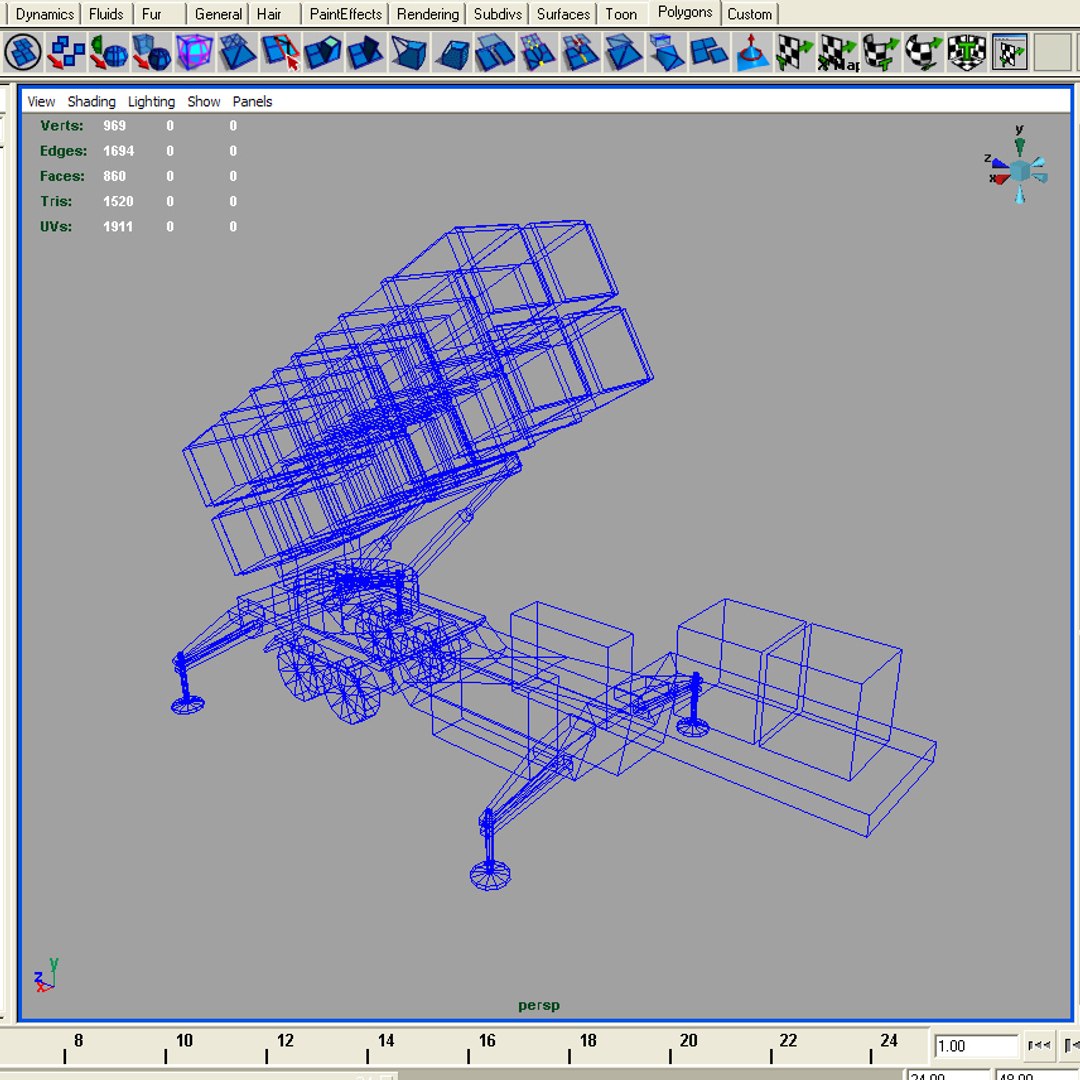Switch to the Subdivs shelf tab
The height and width of the screenshot is (1080, 1080).
(497, 14)
